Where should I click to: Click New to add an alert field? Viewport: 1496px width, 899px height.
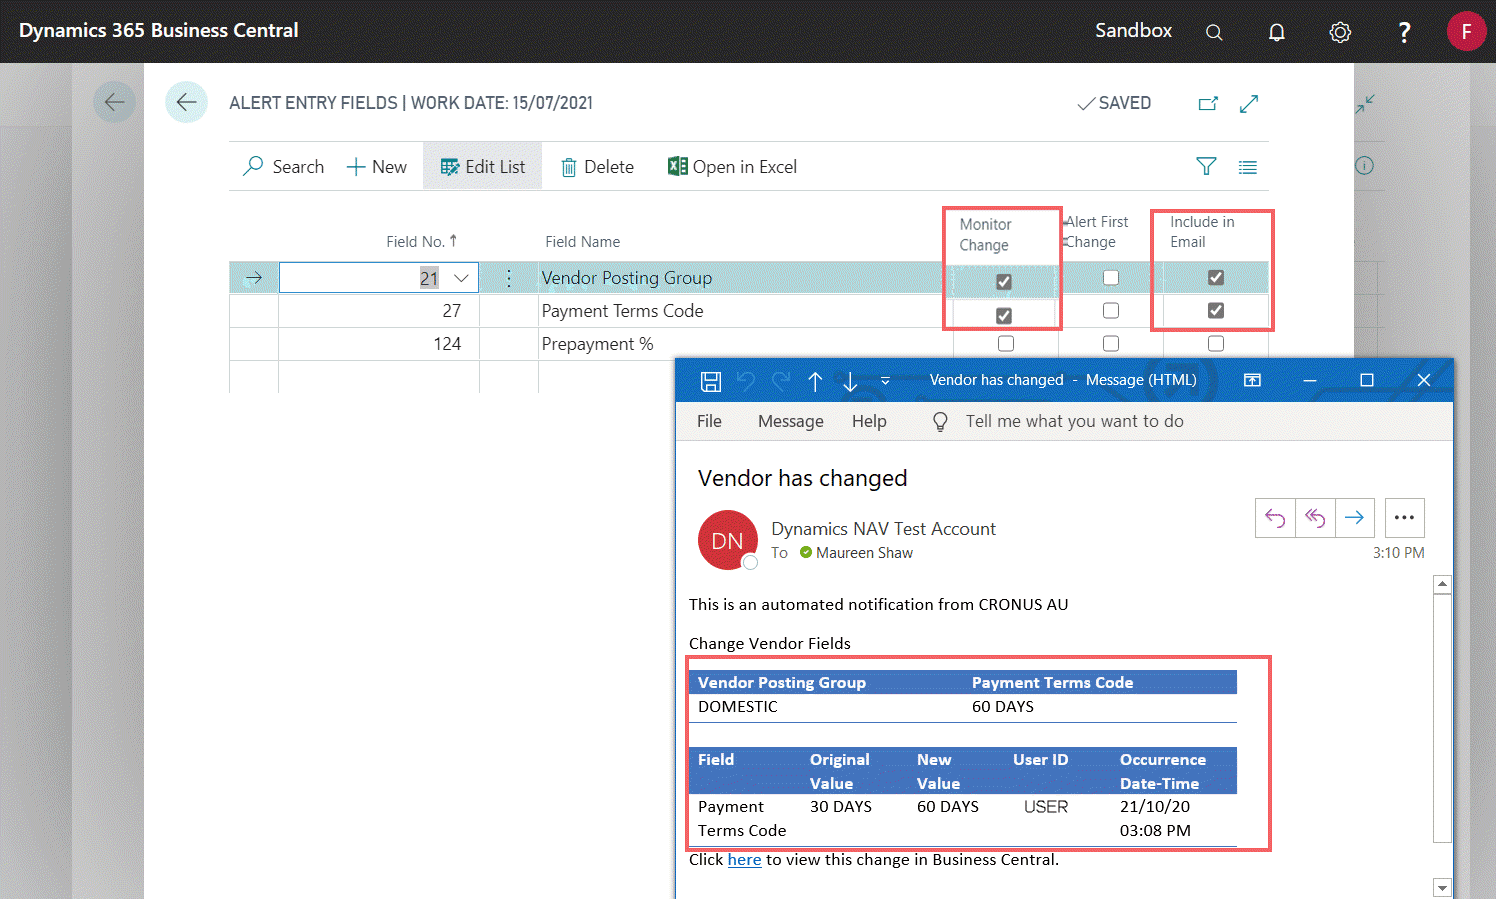pyautogui.click(x=377, y=167)
